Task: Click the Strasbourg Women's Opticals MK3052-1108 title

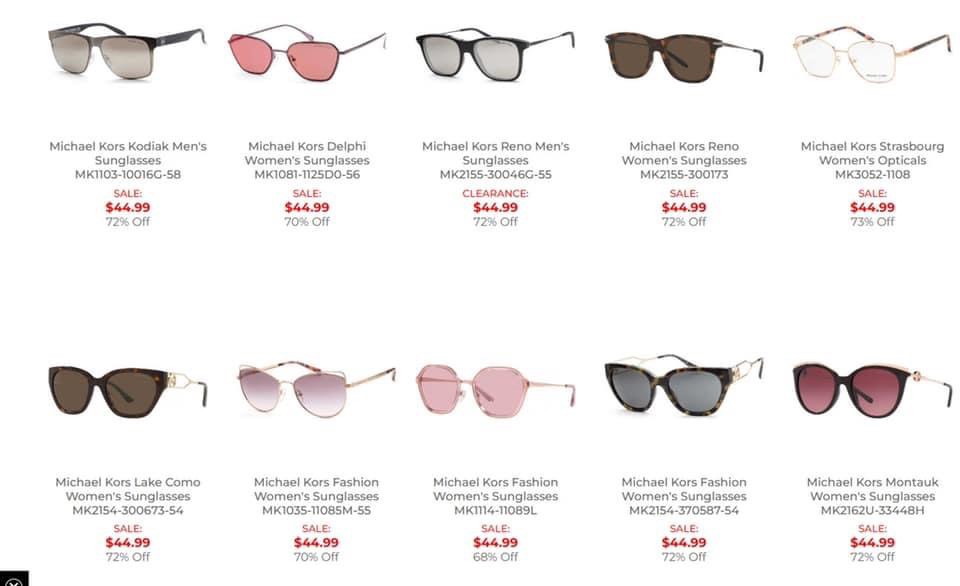Action: click(x=872, y=160)
